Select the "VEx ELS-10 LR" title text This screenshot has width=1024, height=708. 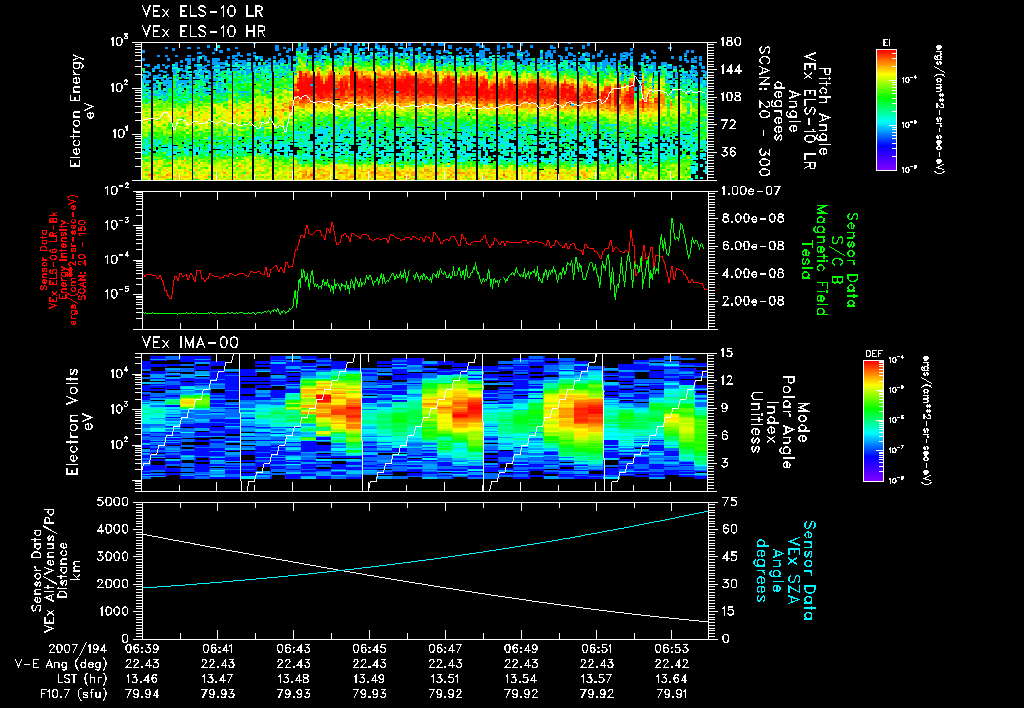[202, 12]
